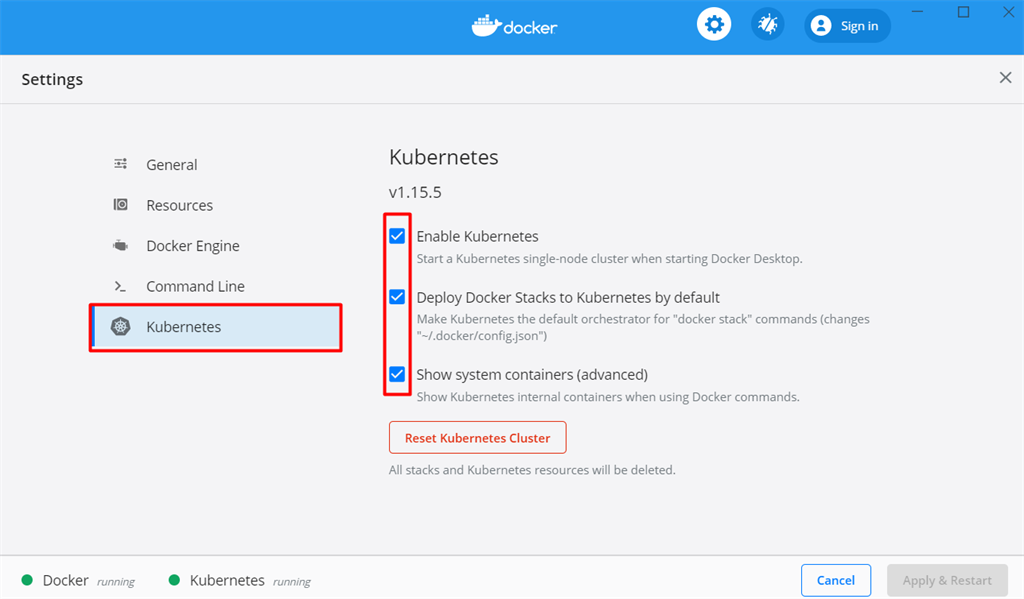
Task: Uncheck Enable Kubernetes checkbox
Action: click(x=397, y=236)
